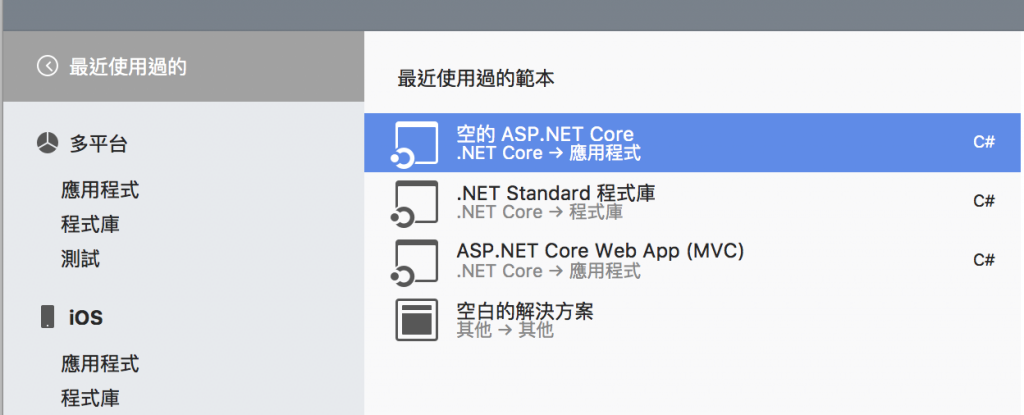Screen dimensions: 1024x415
Task: Open C# language selector on .NET Standard 程式庫
Action: pos(984,201)
